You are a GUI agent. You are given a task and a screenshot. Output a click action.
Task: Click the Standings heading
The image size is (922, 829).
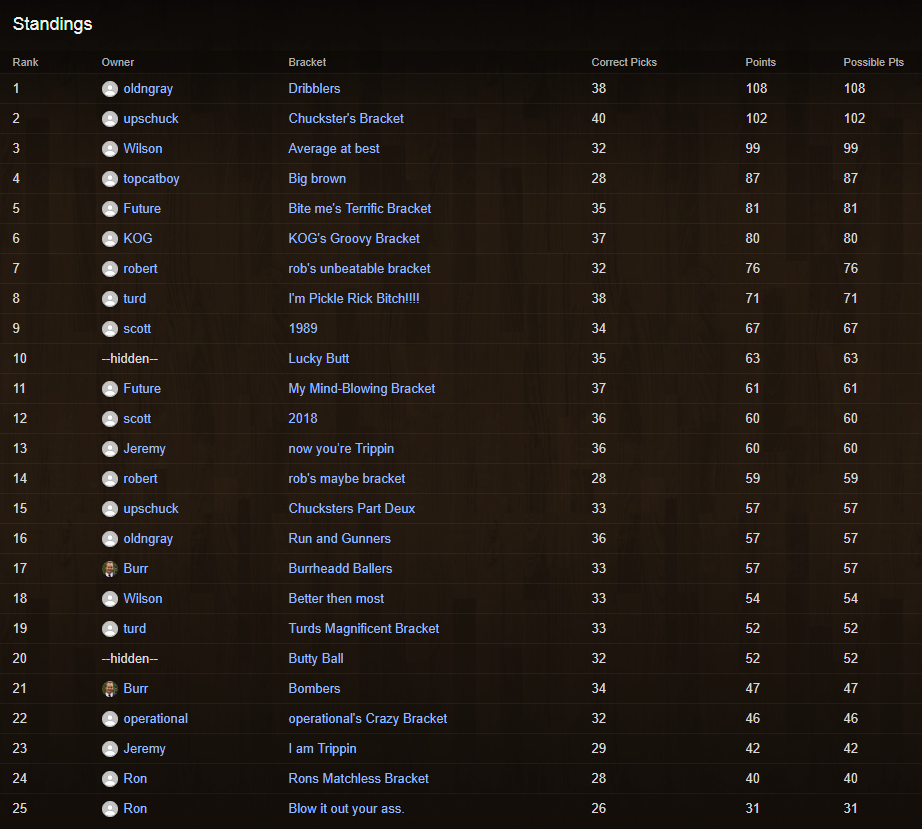(x=52, y=24)
